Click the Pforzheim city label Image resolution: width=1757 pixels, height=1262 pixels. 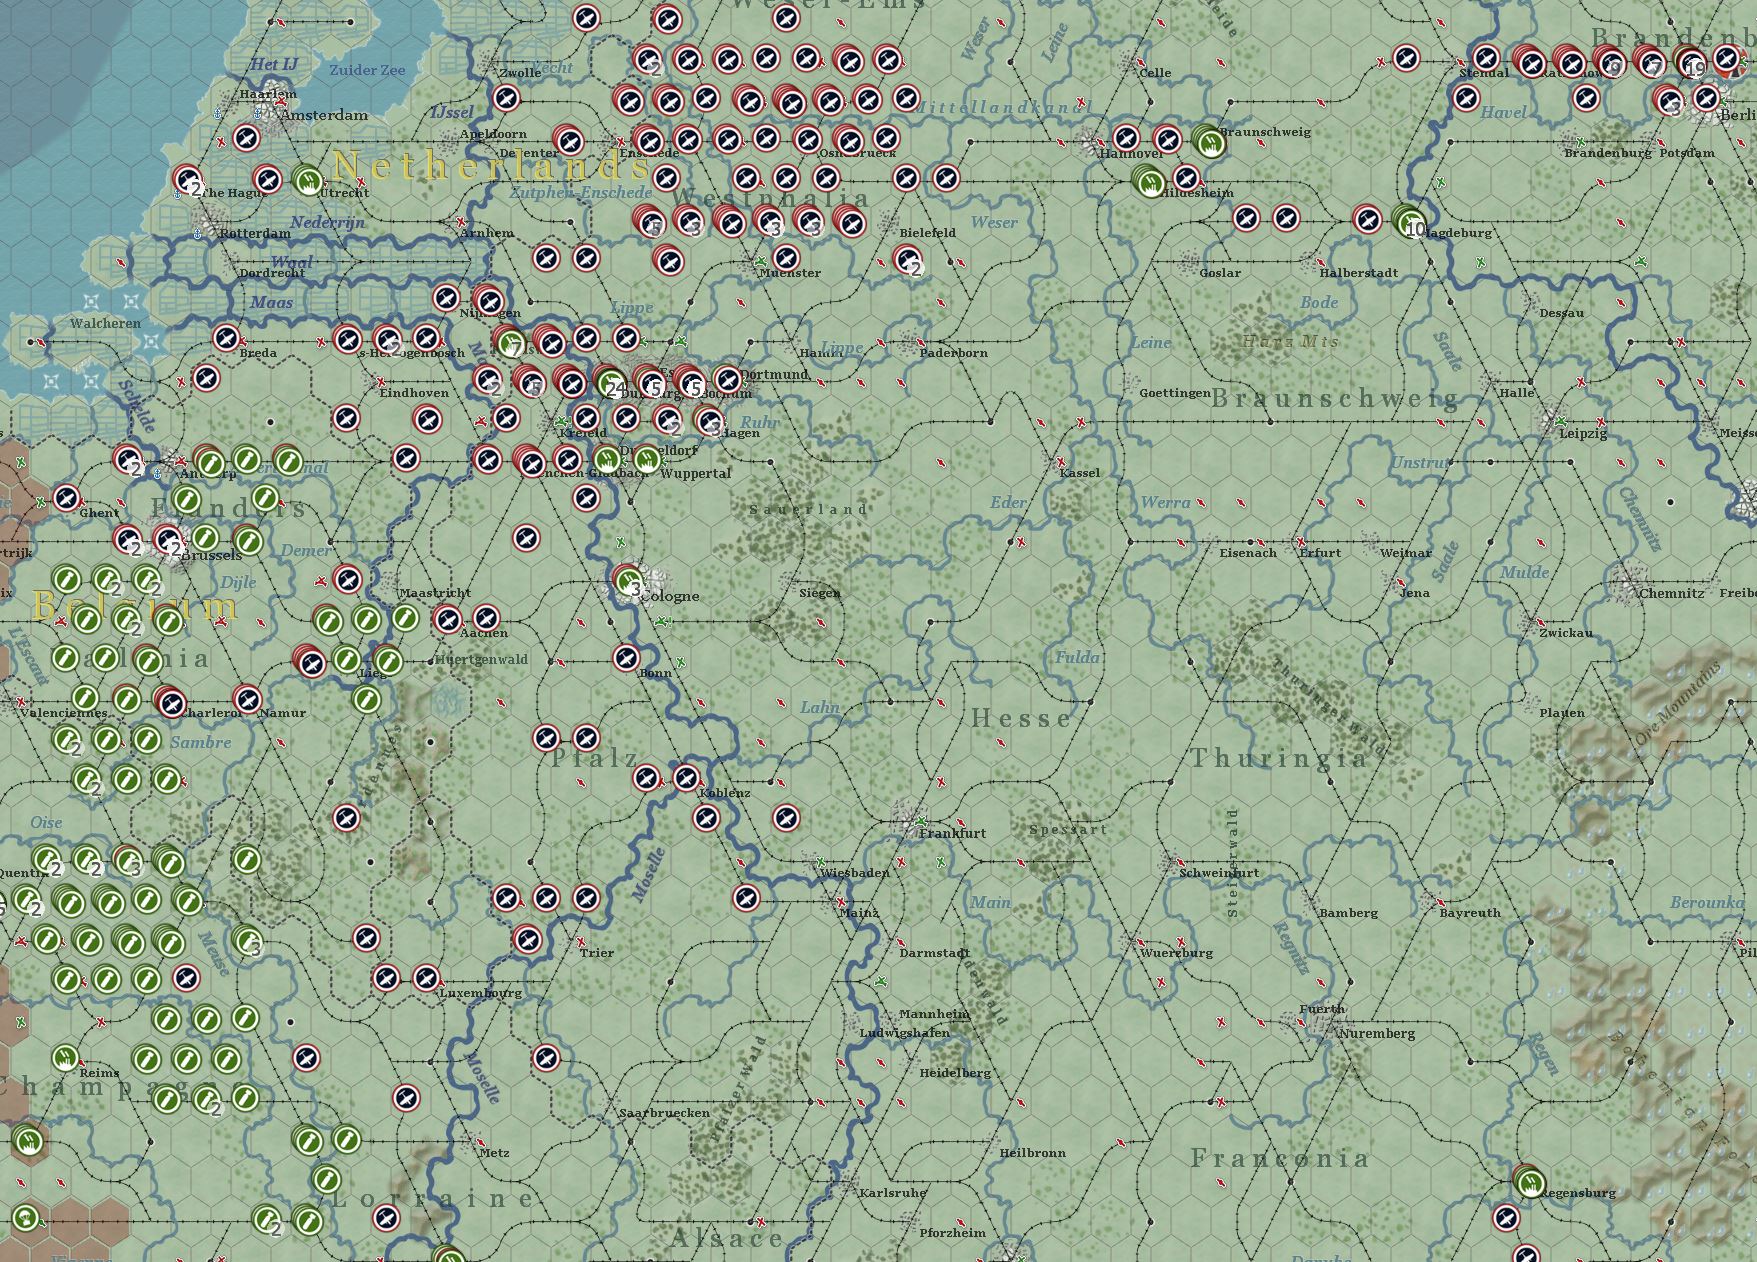coord(953,1233)
